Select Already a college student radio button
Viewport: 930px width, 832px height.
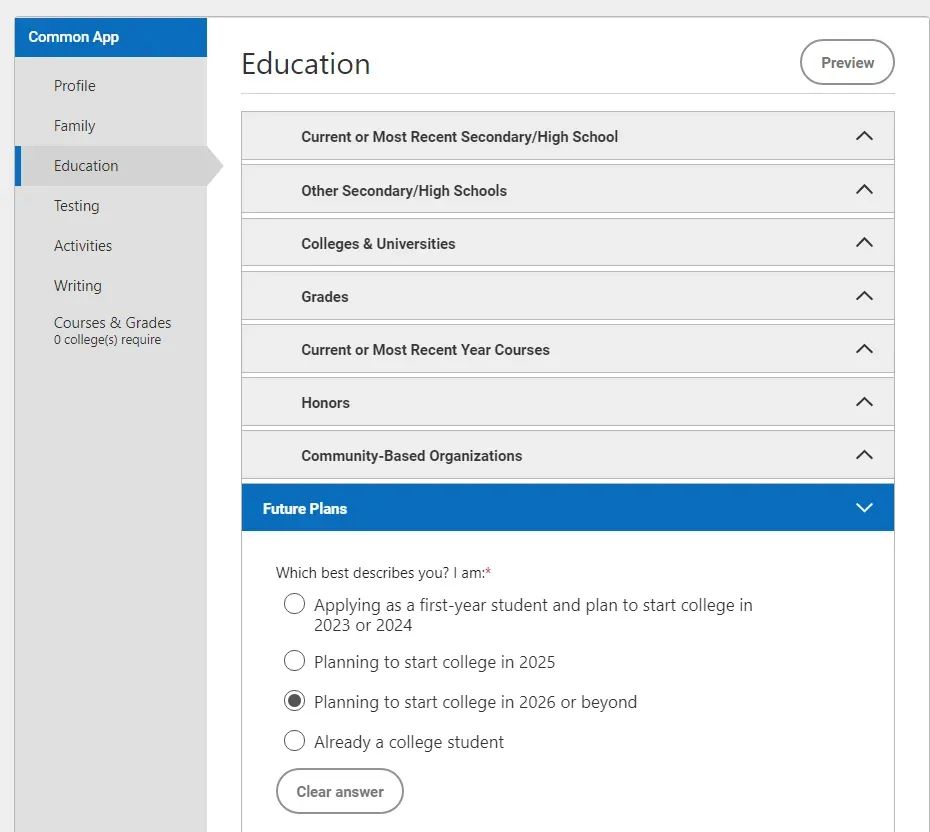tap(294, 741)
